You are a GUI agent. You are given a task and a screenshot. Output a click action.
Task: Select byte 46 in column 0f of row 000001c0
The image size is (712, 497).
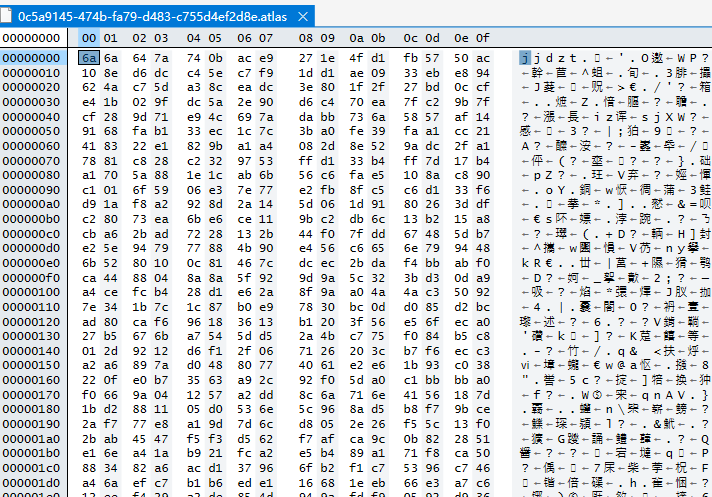pyautogui.click(x=483, y=468)
